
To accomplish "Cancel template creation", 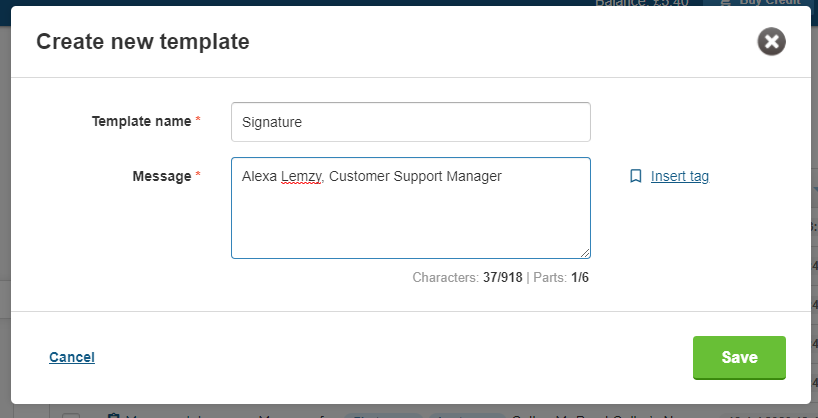I will coord(72,357).
